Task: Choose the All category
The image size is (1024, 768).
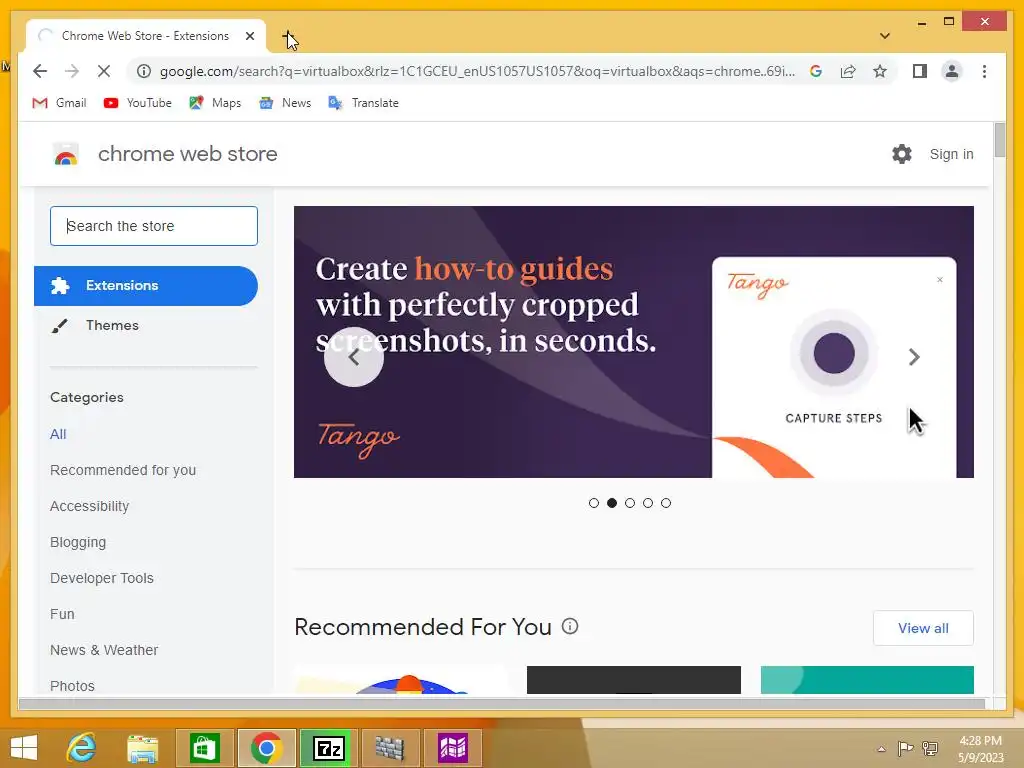Action: [x=58, y=434]
